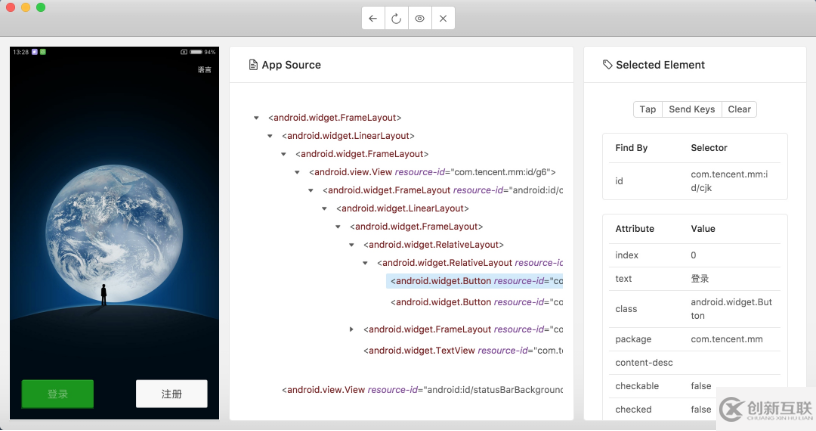Click the index attribute row
The image size is (816, 431).
(x=695, y=256)
